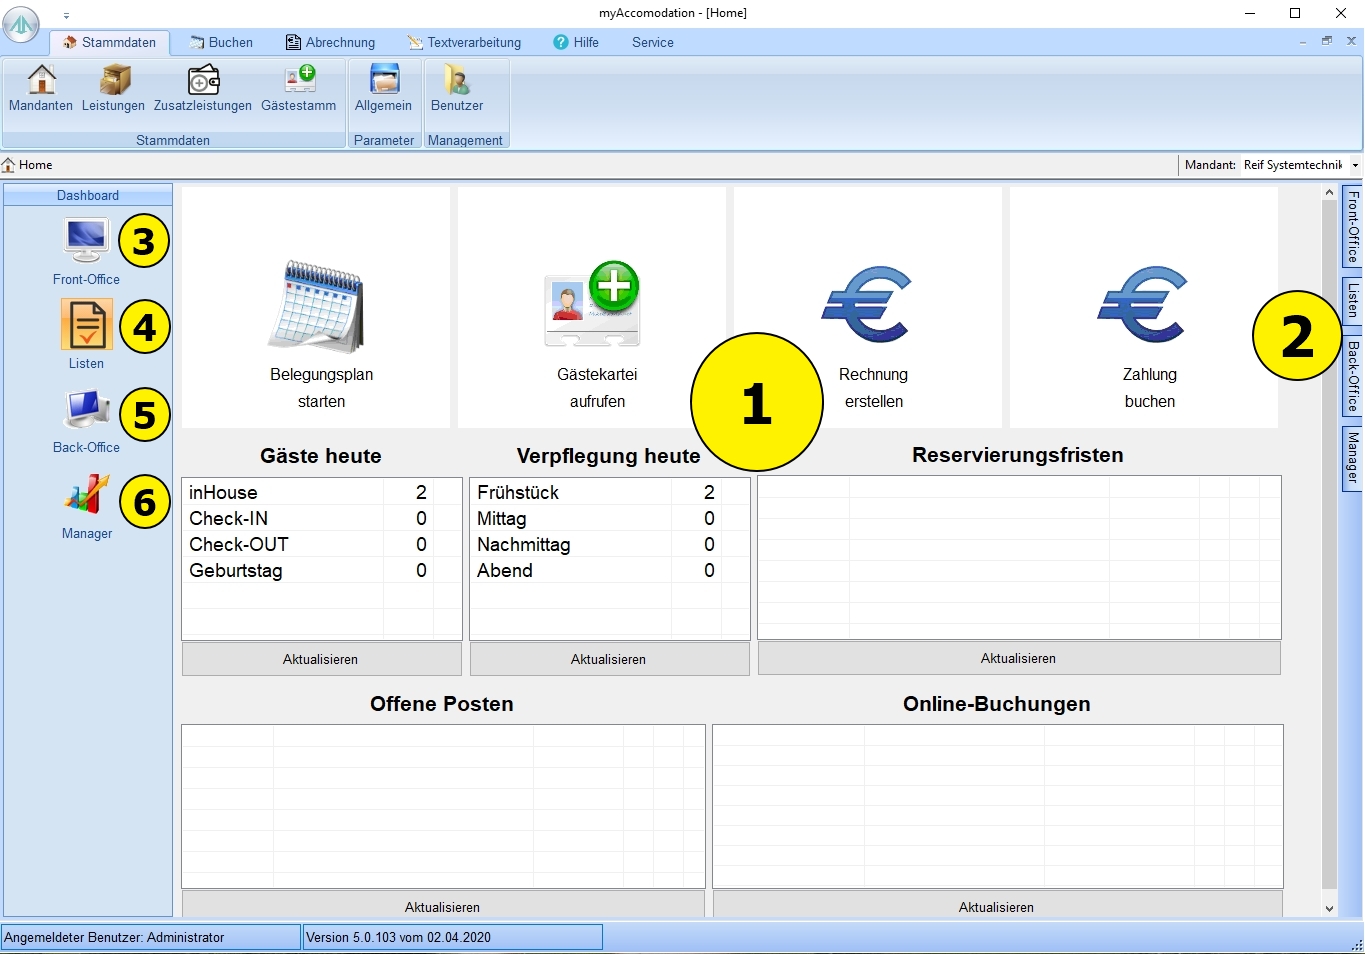Open the quick access toolbar dropdown arrow

point(67,15)
